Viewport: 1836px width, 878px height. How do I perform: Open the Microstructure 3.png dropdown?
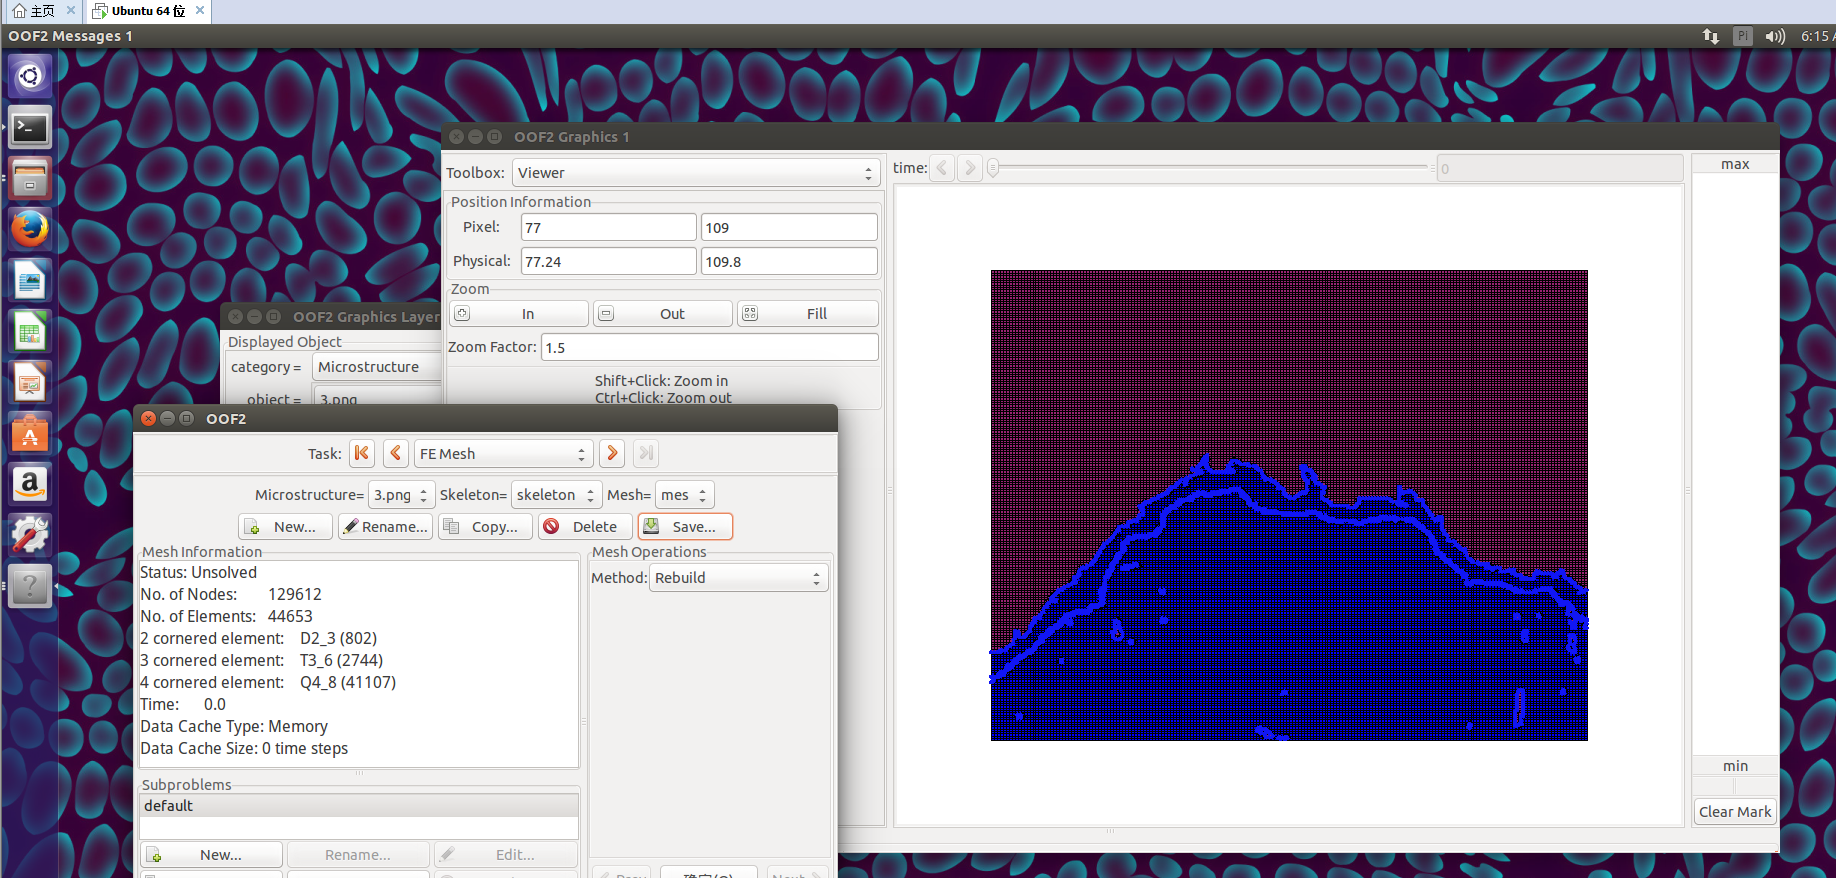click(400, 495)
